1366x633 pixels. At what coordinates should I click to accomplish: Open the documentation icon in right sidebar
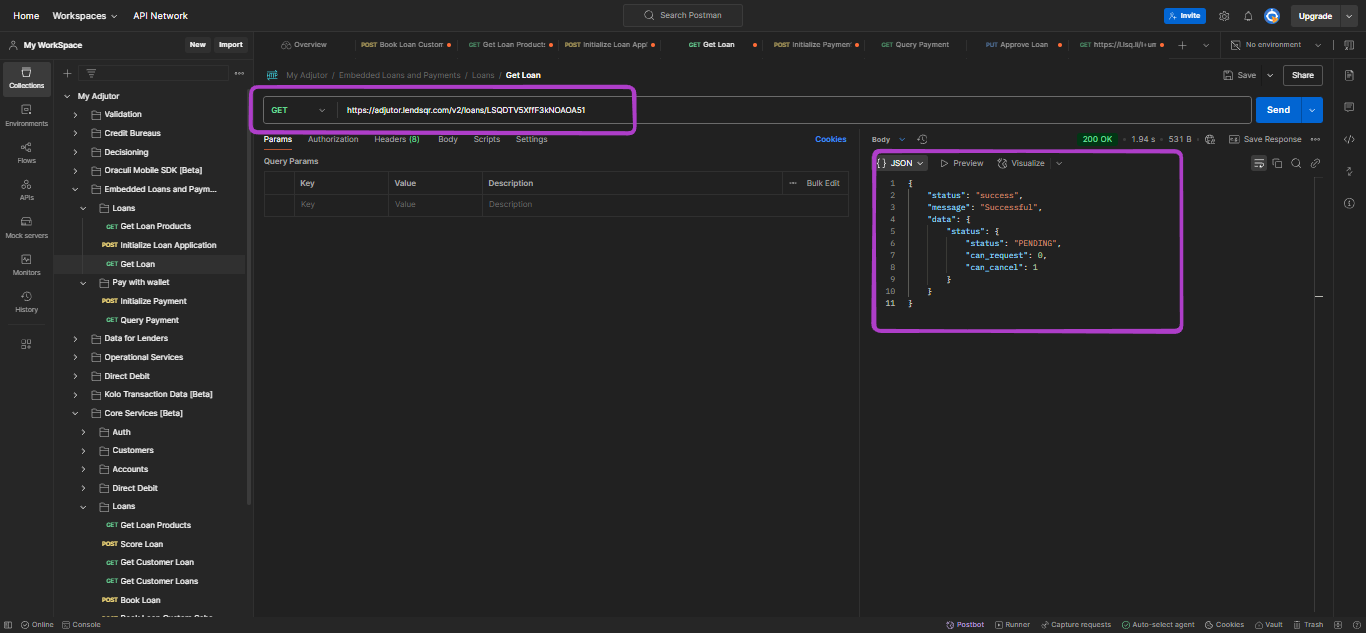coord(1349,75)
